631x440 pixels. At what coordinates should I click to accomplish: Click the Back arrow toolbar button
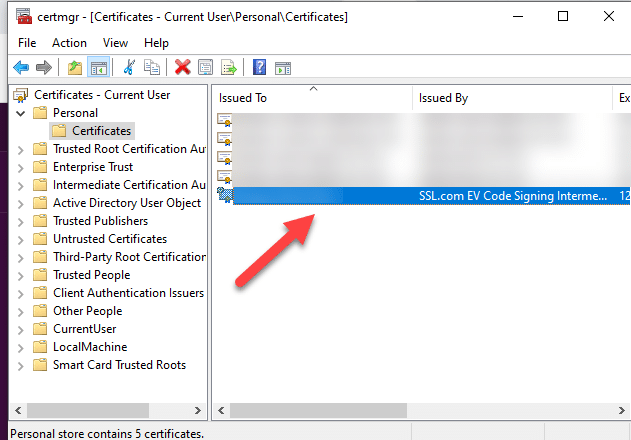20,68
